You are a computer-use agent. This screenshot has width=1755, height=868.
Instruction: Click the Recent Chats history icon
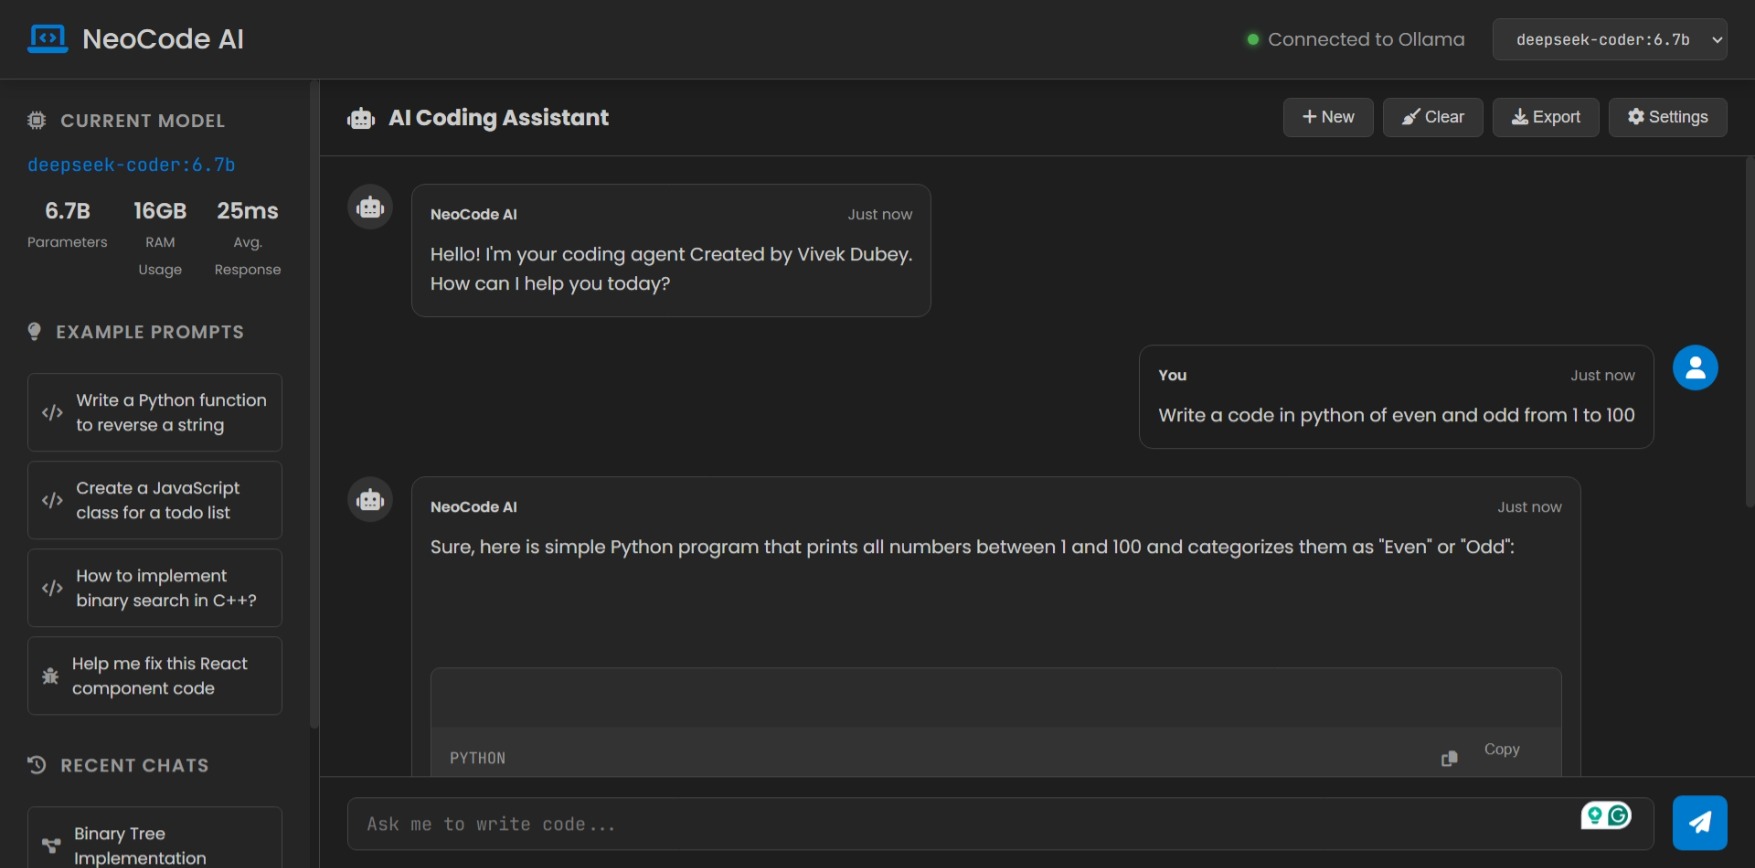tap(37, 765)
